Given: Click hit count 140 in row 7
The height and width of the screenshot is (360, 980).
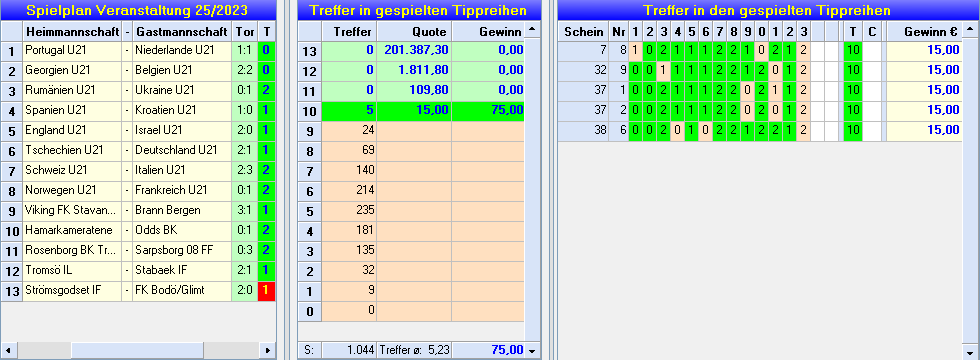Looking at the screenshot, I should (349, 171).
